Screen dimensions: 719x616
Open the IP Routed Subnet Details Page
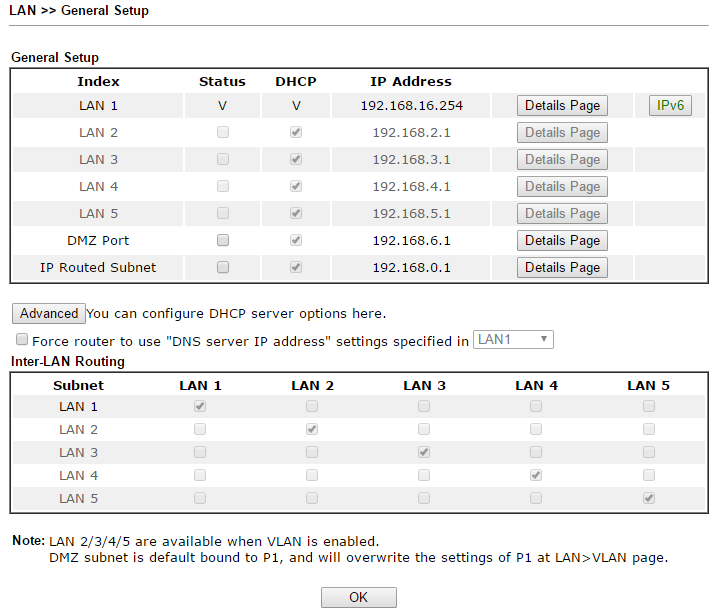[x=562, y=267]
